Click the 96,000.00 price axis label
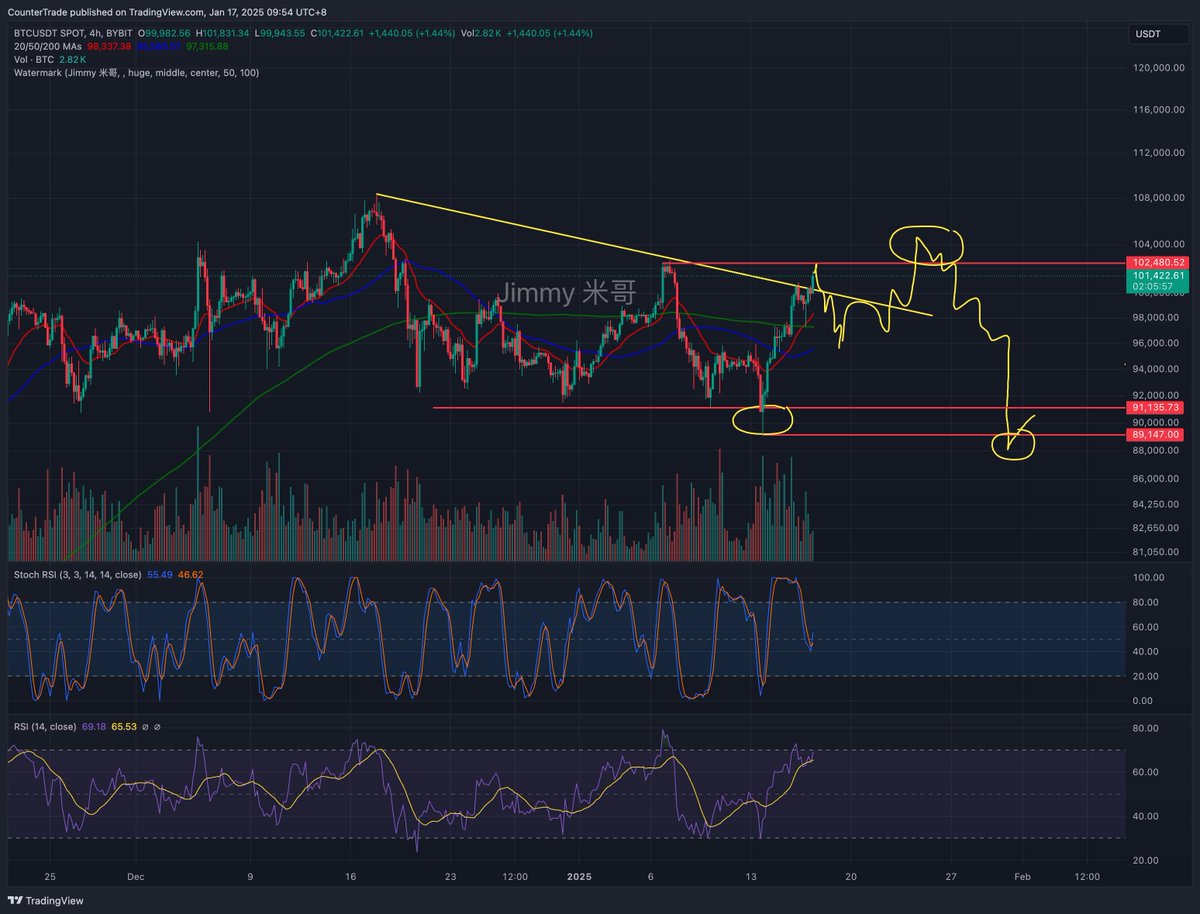 1158,343
